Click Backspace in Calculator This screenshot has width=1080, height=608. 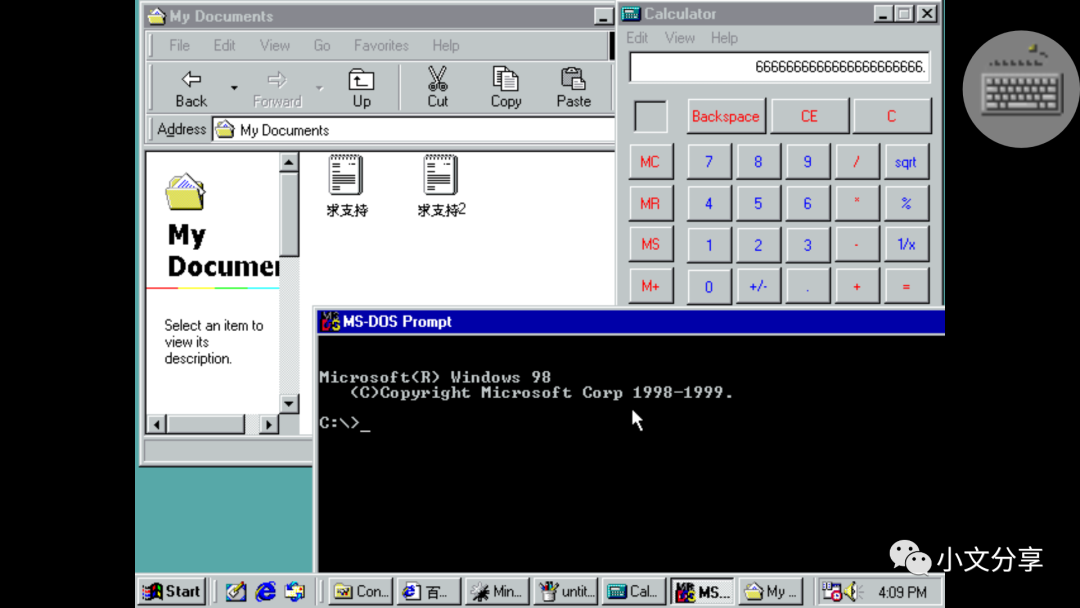click(x=725, y=116)
